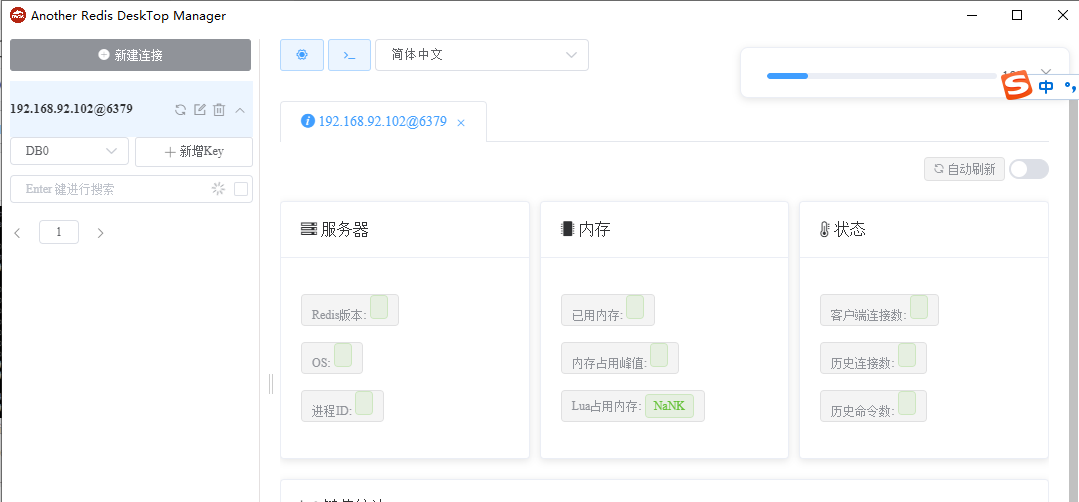Click the 自动刷新 label
Viewport: 1079px width, 502px height.
tap(964, 169)
